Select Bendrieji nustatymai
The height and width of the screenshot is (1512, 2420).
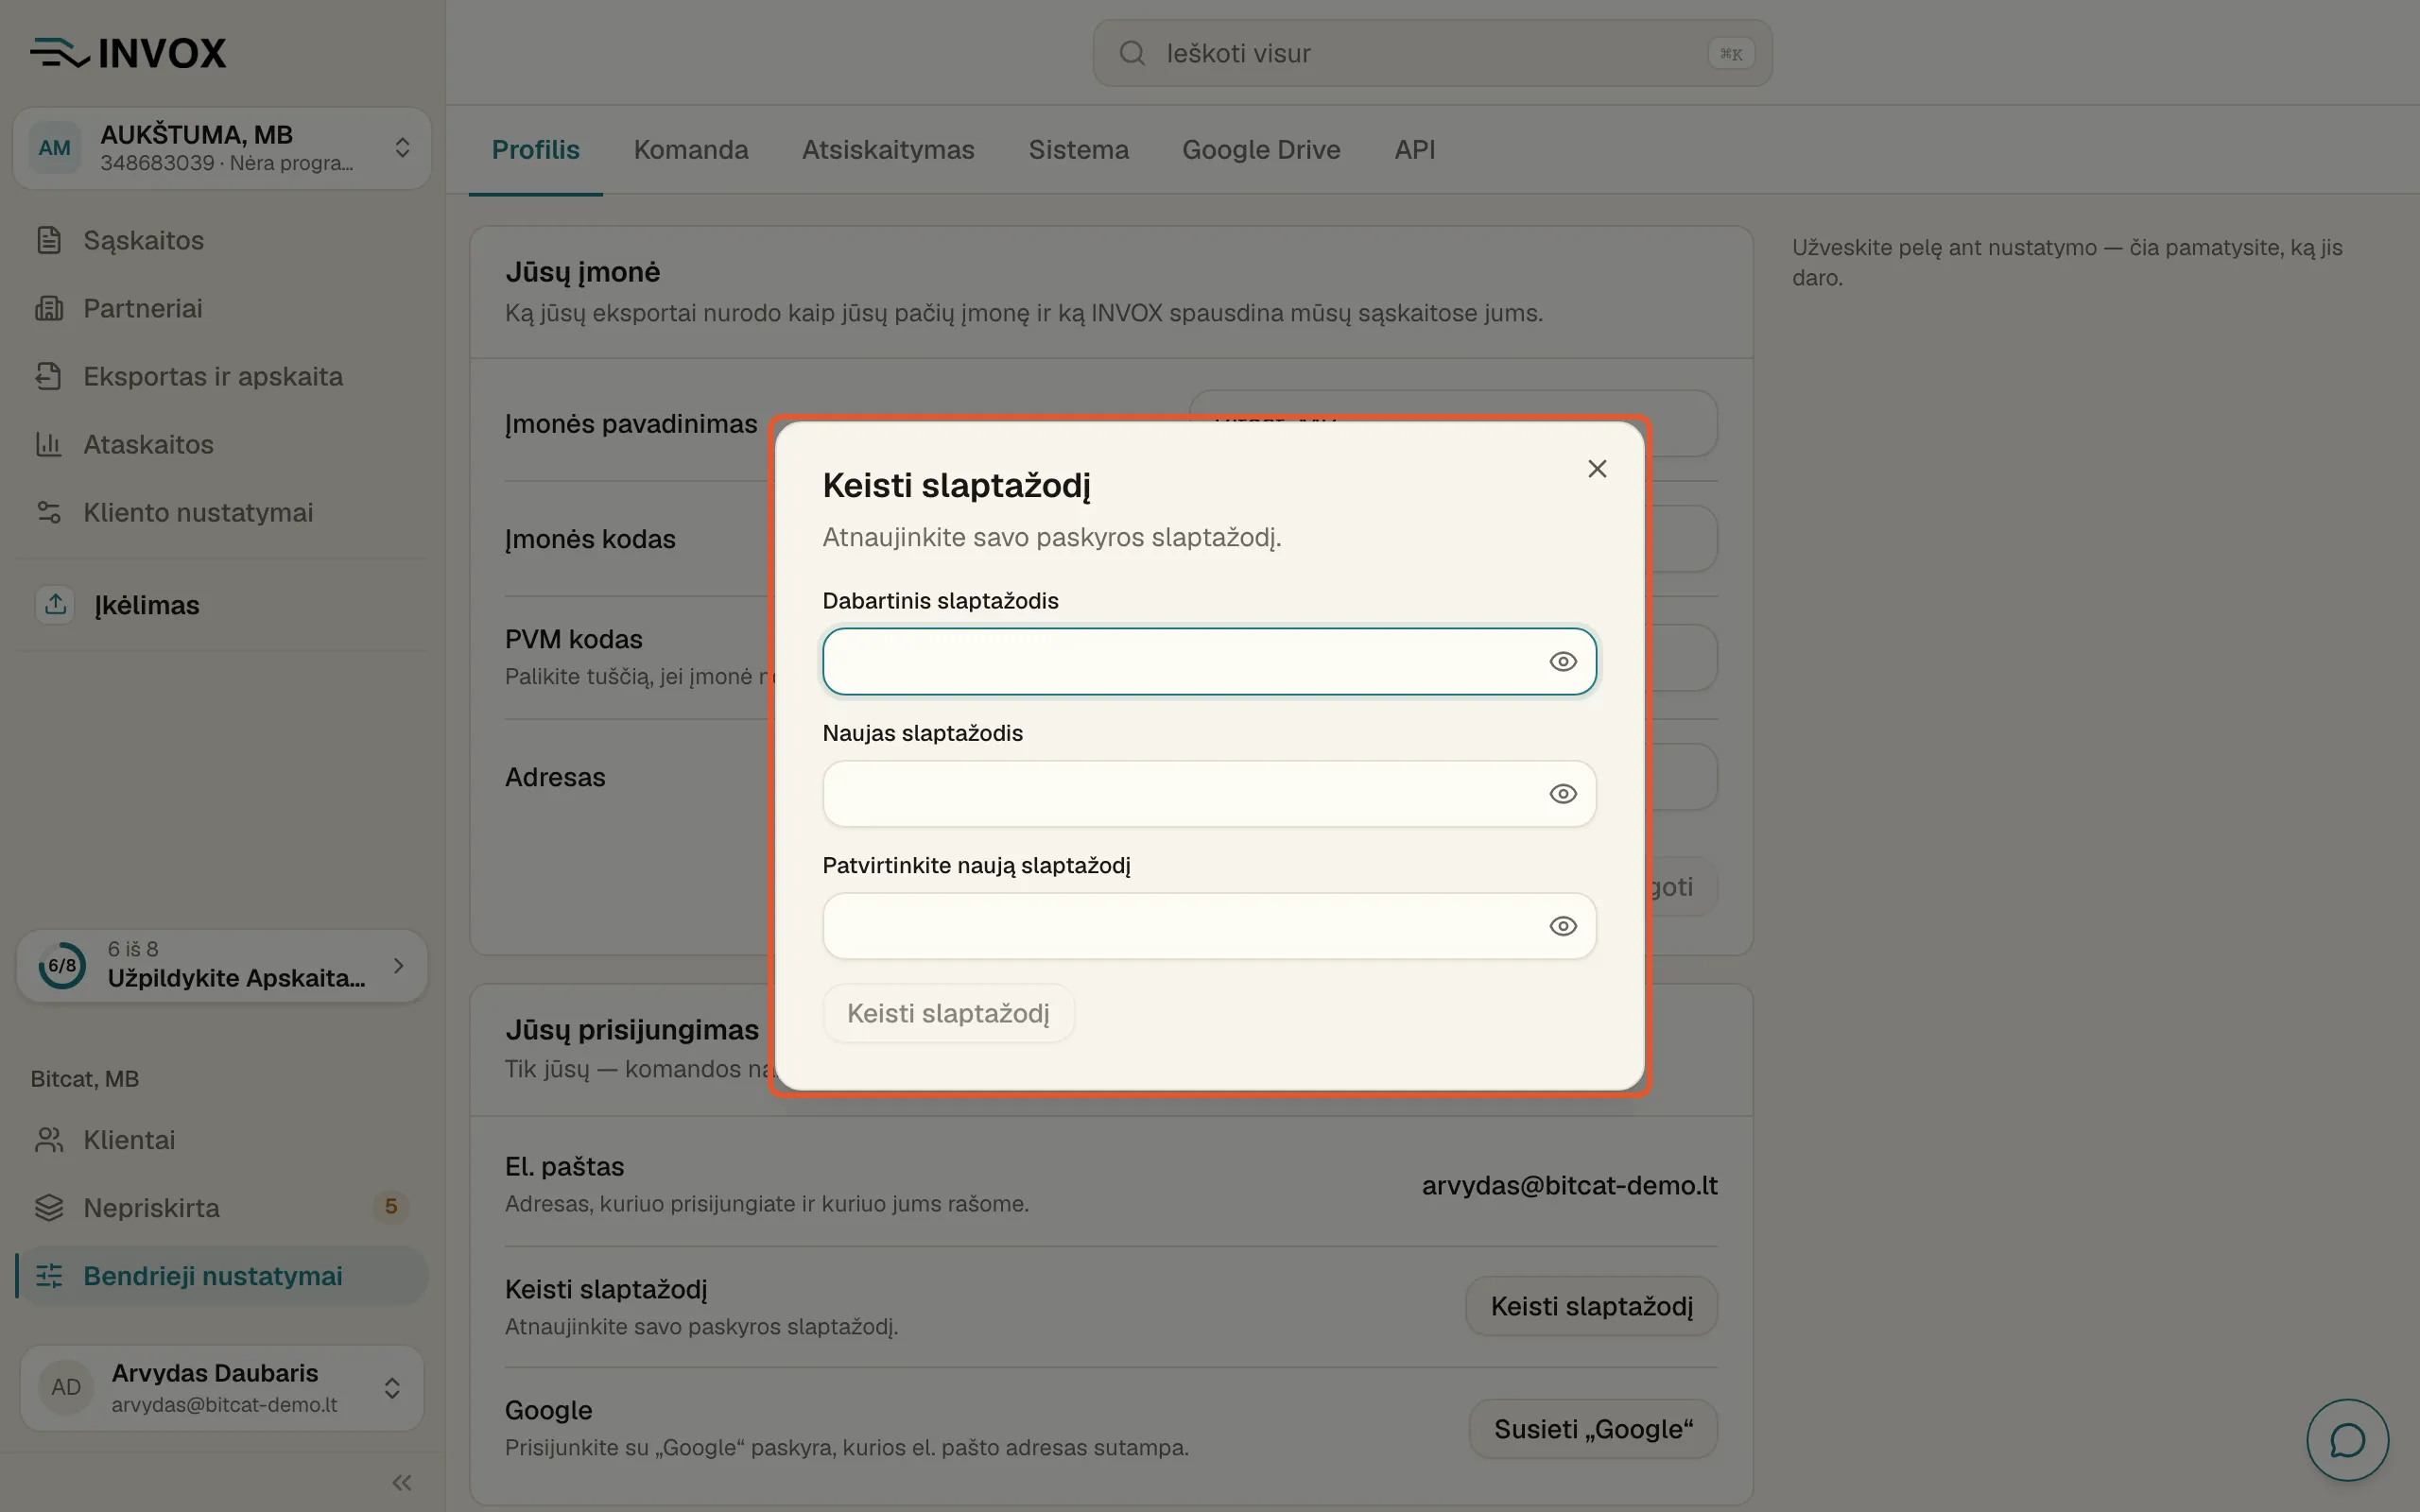[x=222, y=1276]
